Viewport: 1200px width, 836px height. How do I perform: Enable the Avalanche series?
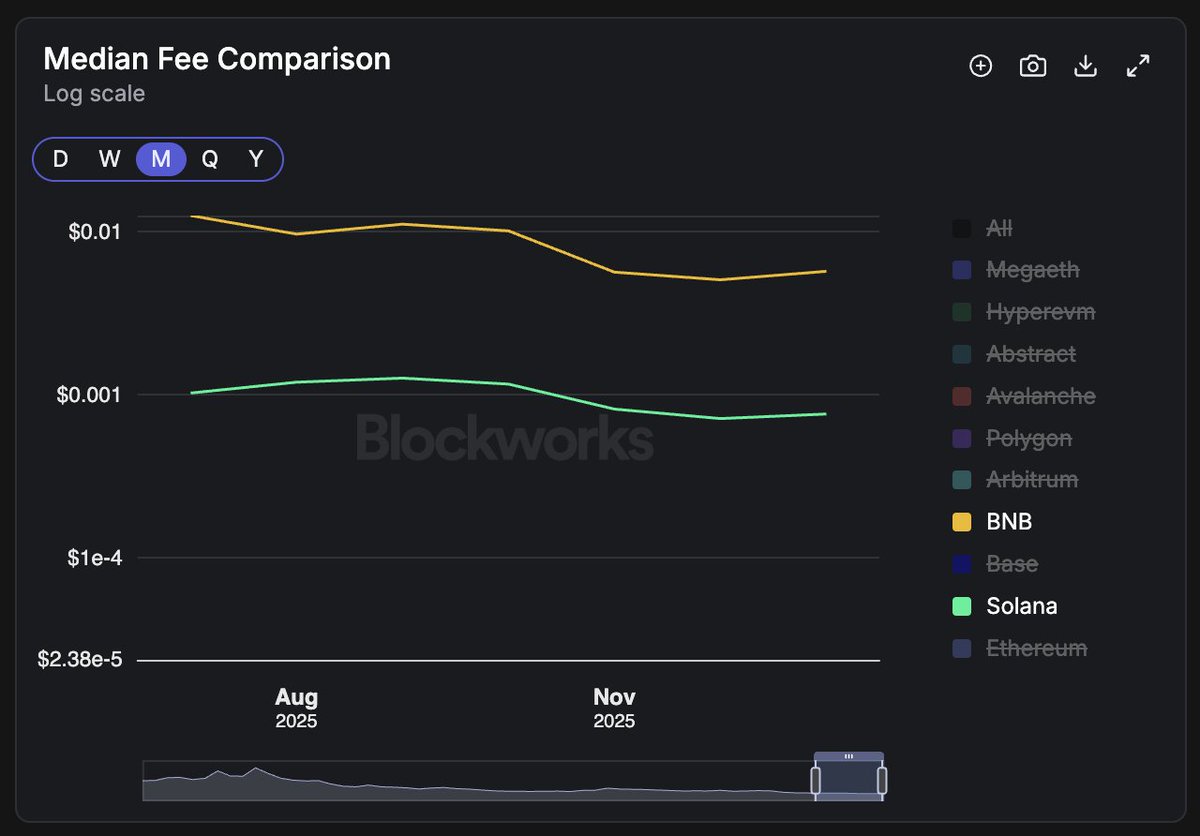tap(1024, 396)
